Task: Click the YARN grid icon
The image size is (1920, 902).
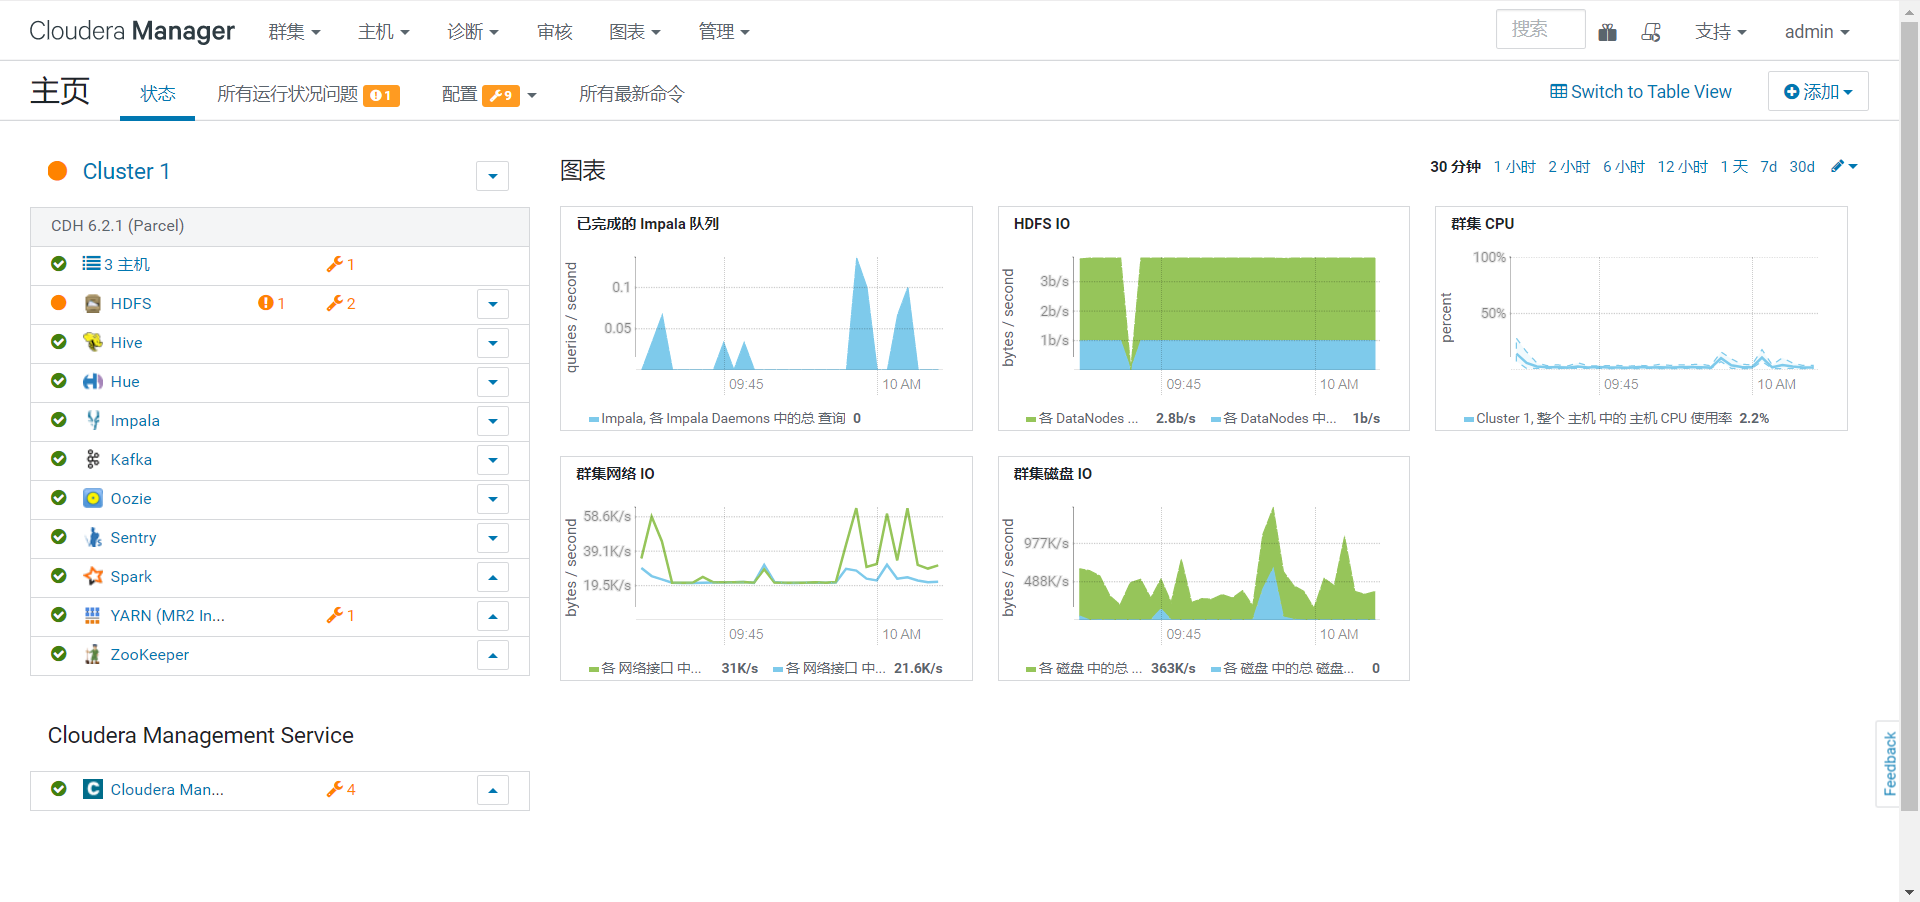Action: [x=93, y=615]
